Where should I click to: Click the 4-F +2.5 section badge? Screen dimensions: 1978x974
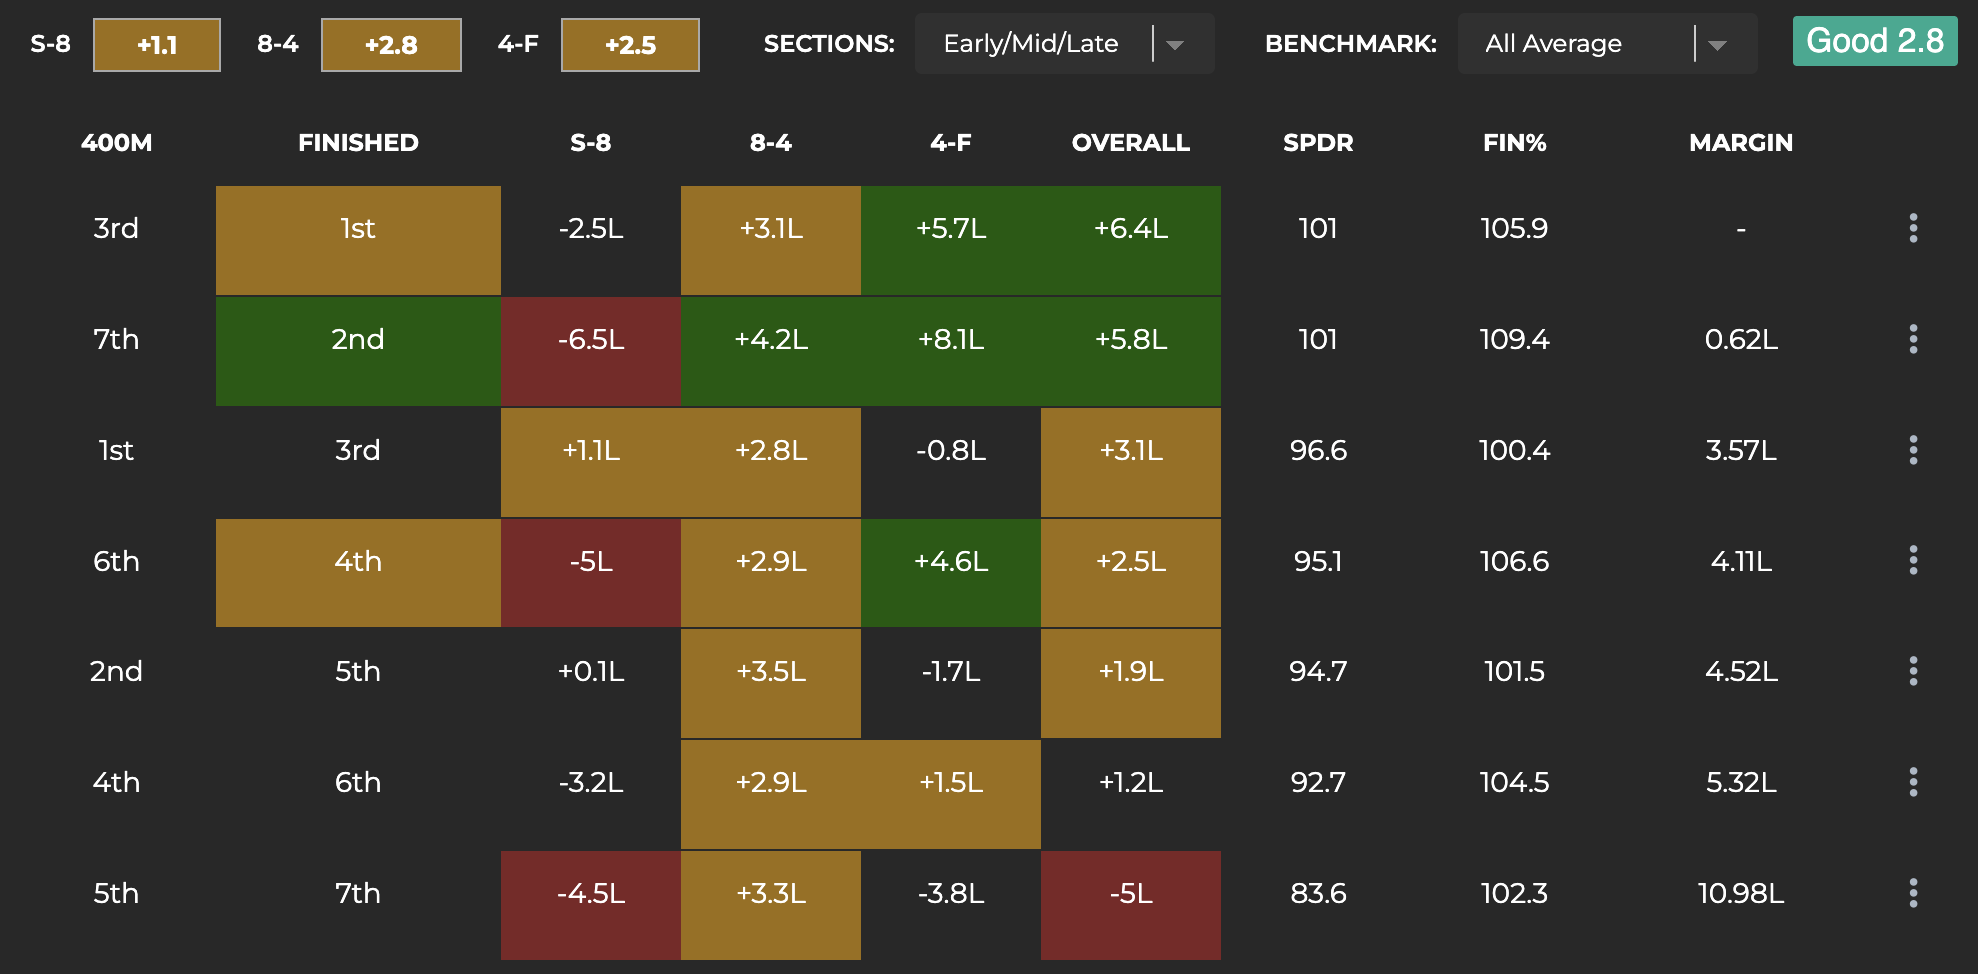point(630,45)
